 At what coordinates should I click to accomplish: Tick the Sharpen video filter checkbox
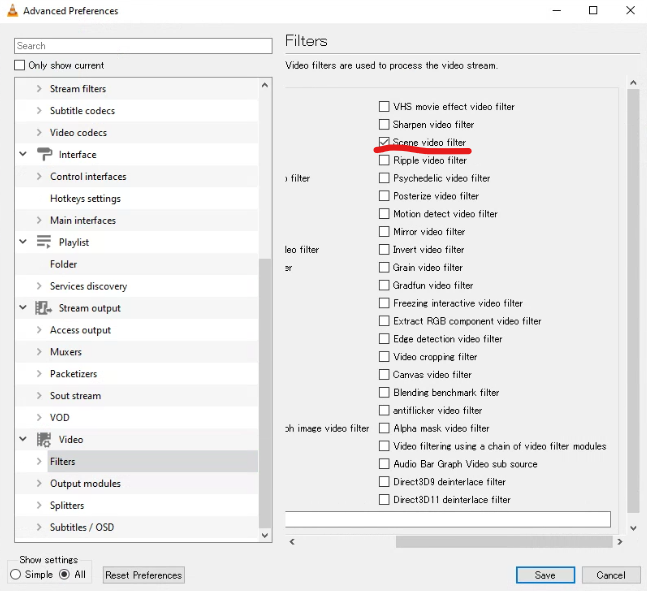(384, 124)
